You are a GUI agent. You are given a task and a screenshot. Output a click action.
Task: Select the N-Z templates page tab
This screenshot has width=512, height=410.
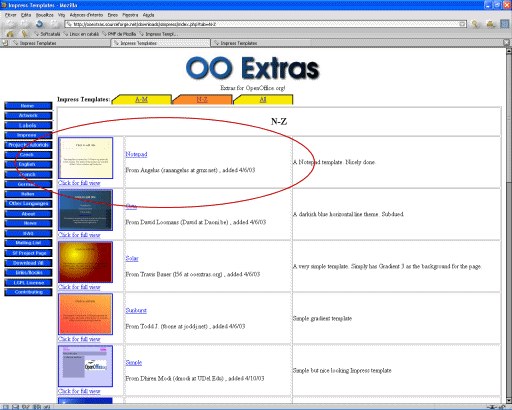point(202,99)
